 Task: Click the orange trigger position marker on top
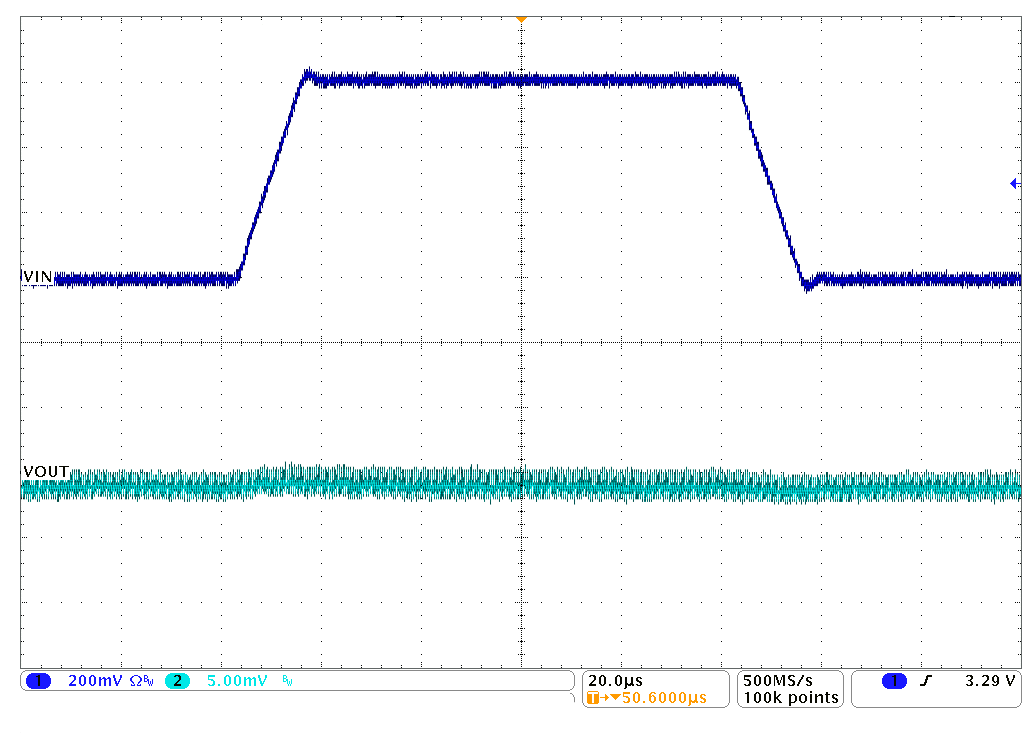click(x=520, y=18)
